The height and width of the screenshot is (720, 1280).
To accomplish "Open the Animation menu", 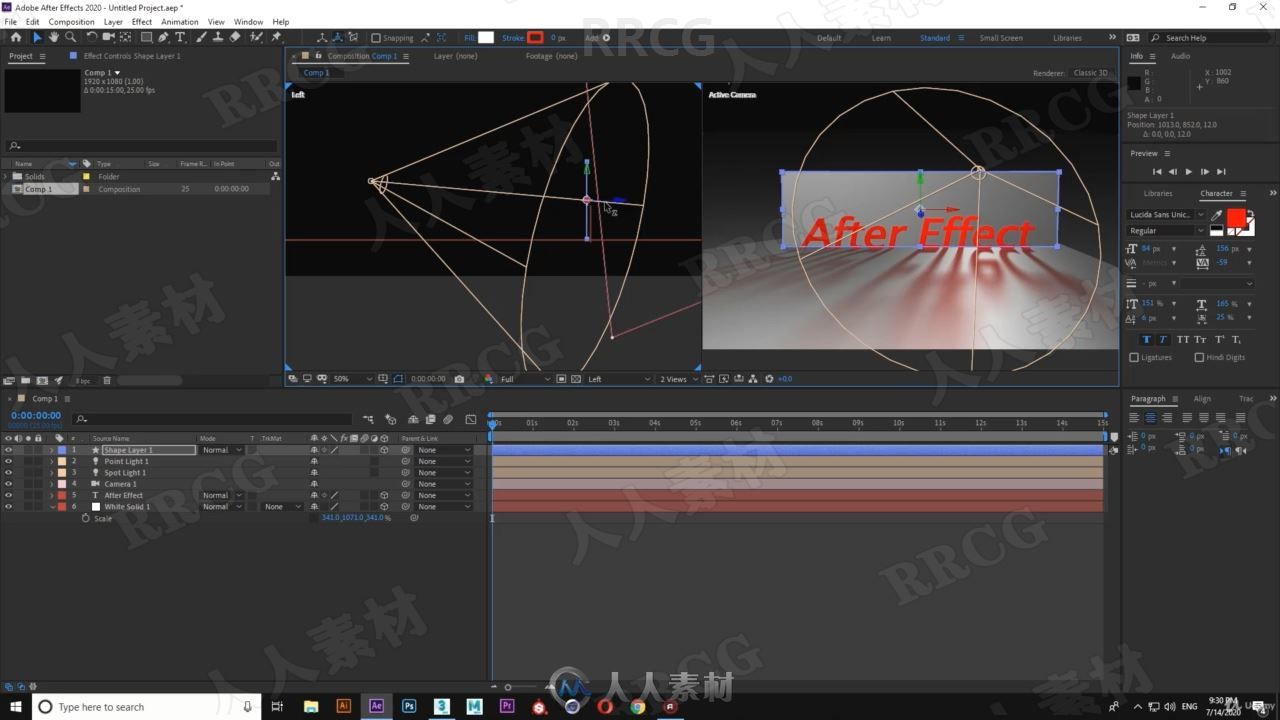I will [x=179, y=22].
